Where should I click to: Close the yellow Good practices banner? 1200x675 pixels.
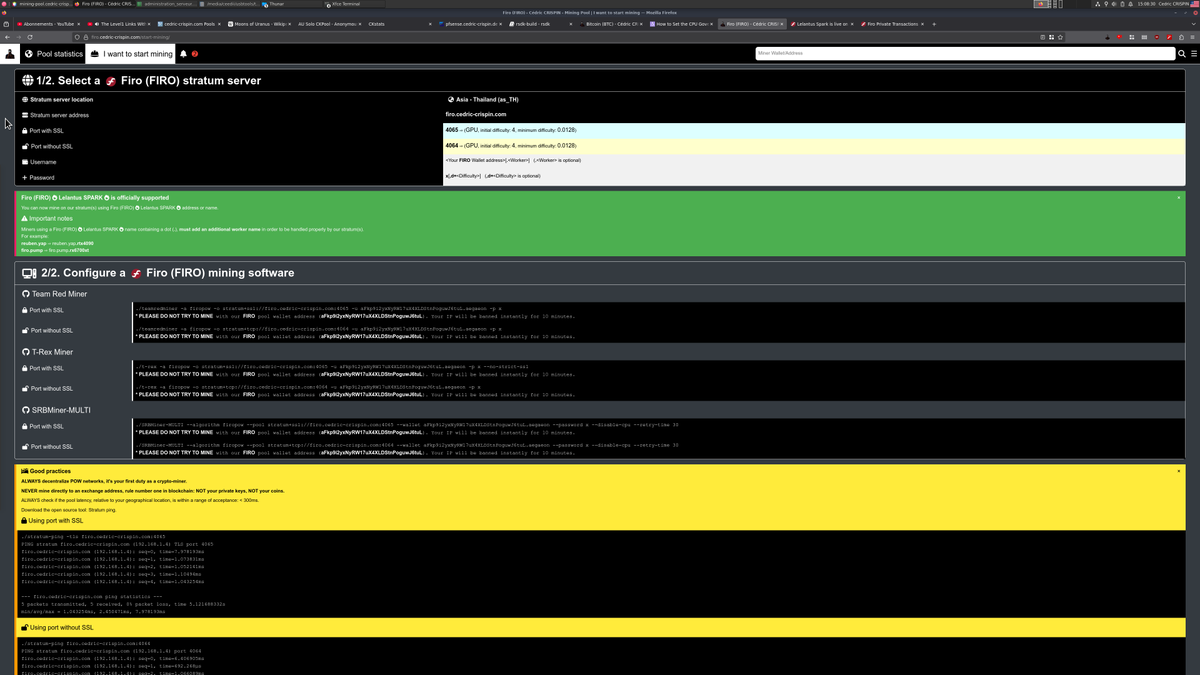[x=1179, y=471]
